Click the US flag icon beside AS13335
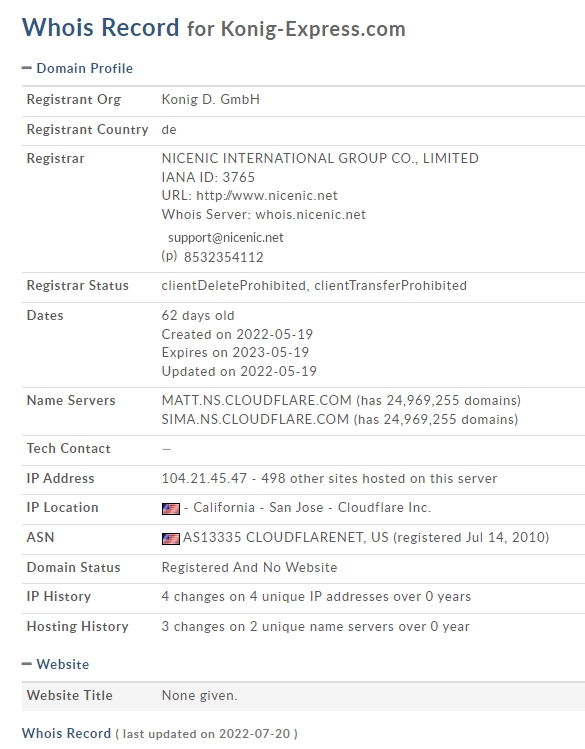Viewport: 585px width, 749px height. coord(170,538)
